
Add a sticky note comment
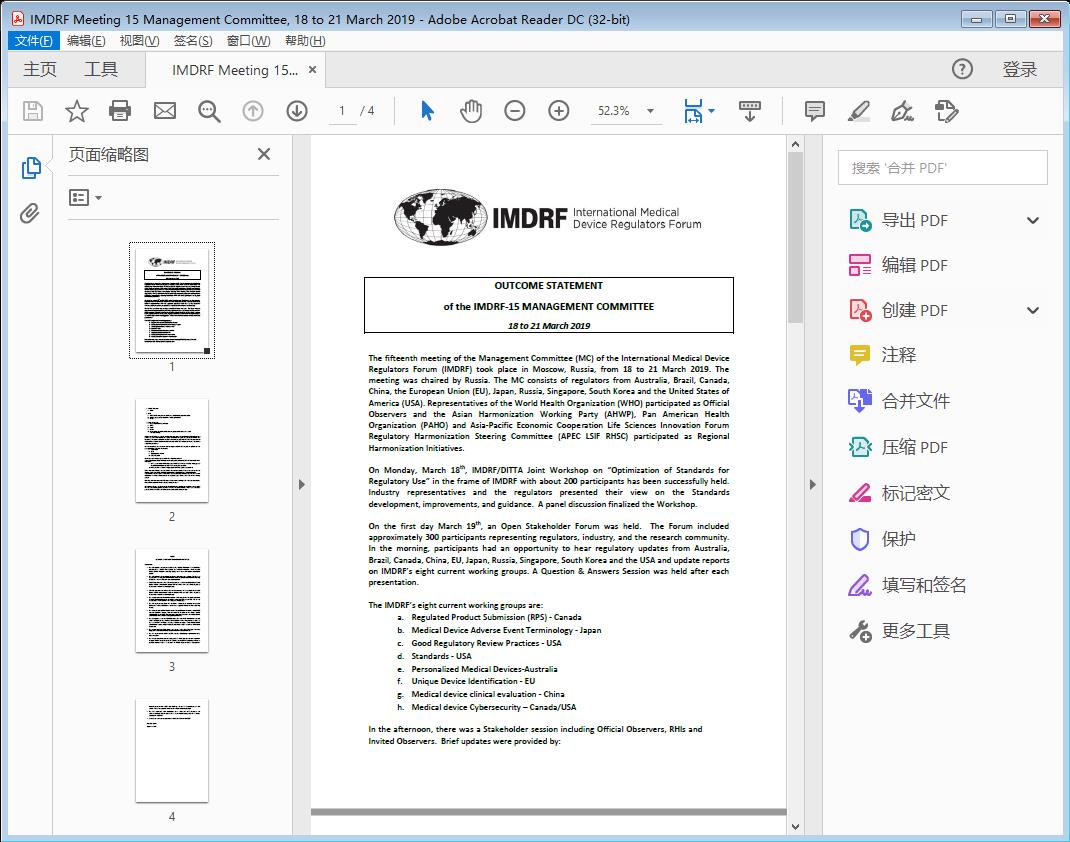pos(815,111)
